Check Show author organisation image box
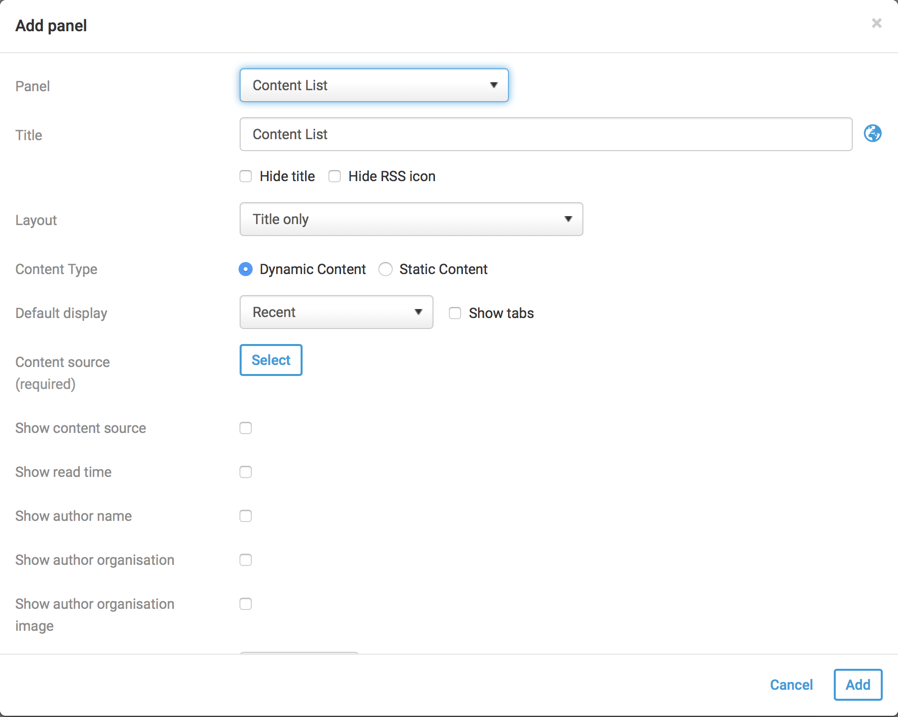898x717 pixels. click(246, 604)
